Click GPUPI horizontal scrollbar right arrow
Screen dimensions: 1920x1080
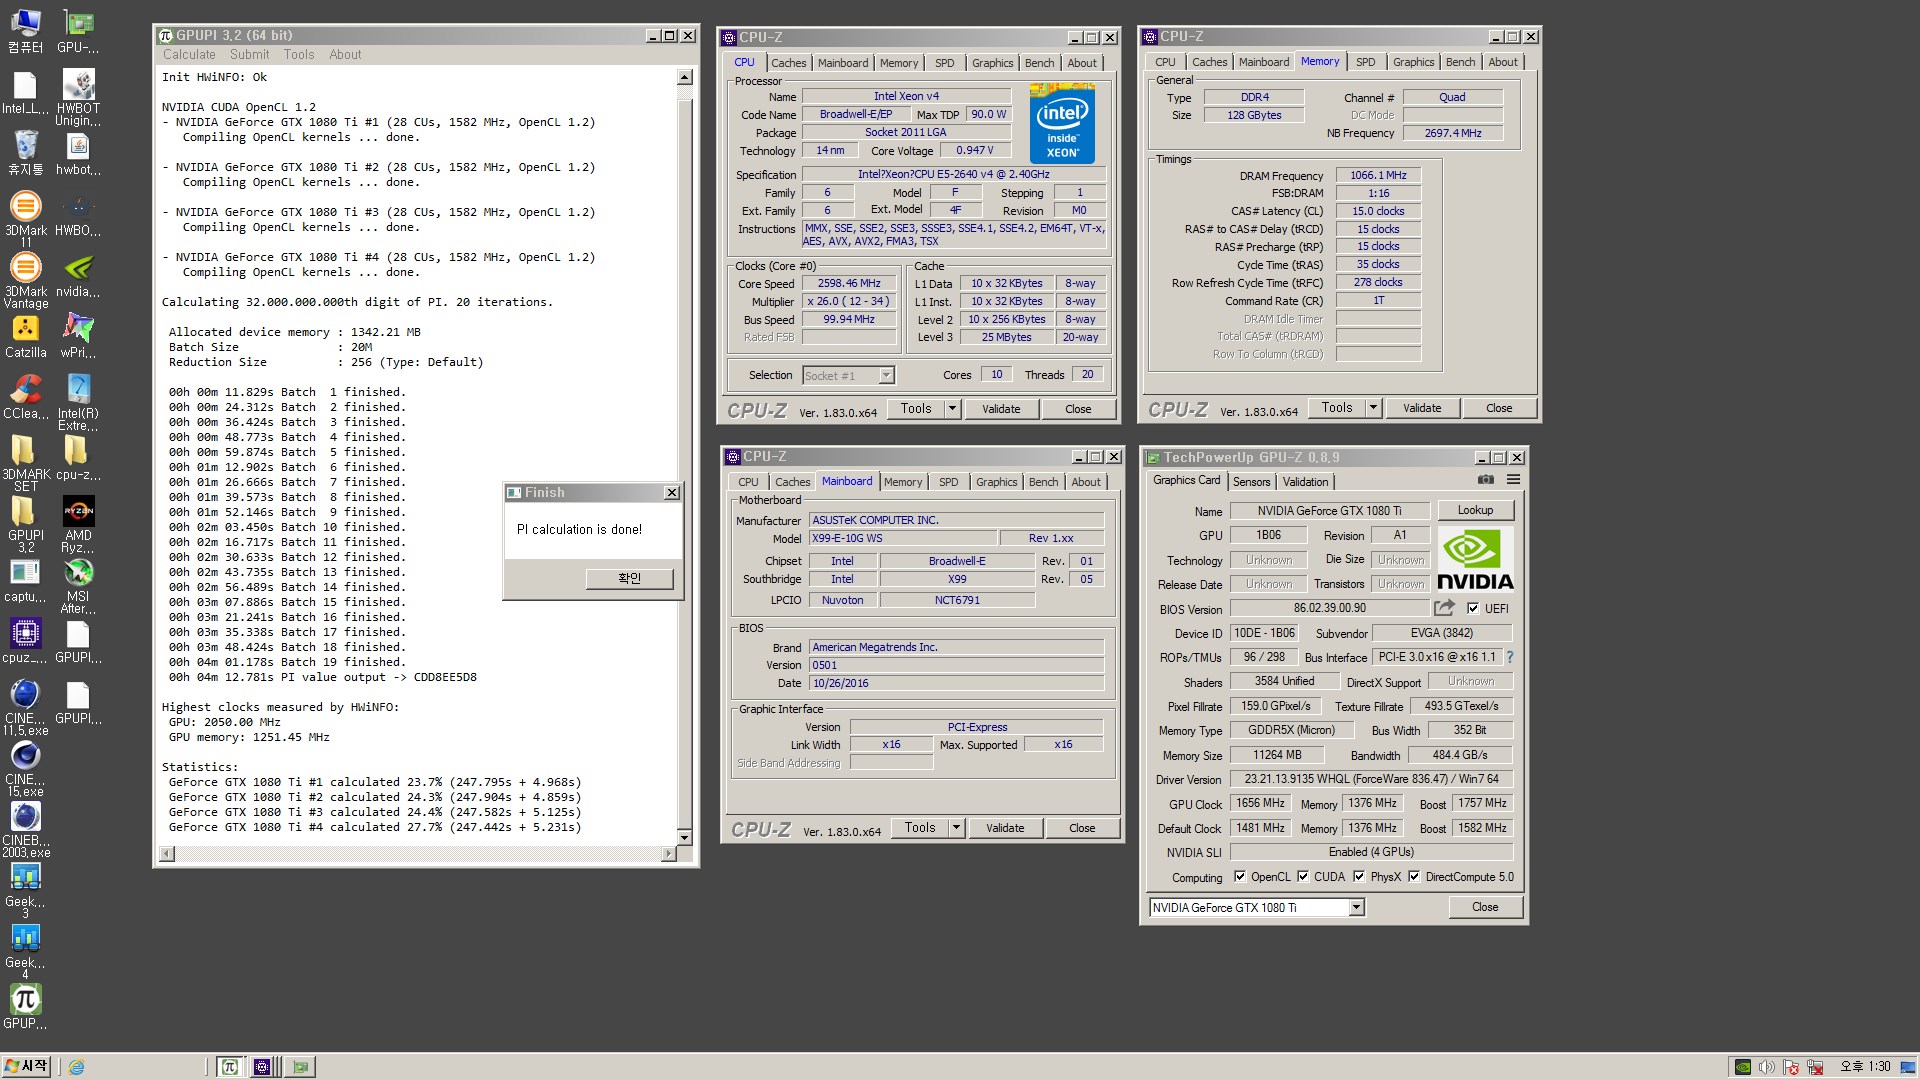[x=670, y=854]
